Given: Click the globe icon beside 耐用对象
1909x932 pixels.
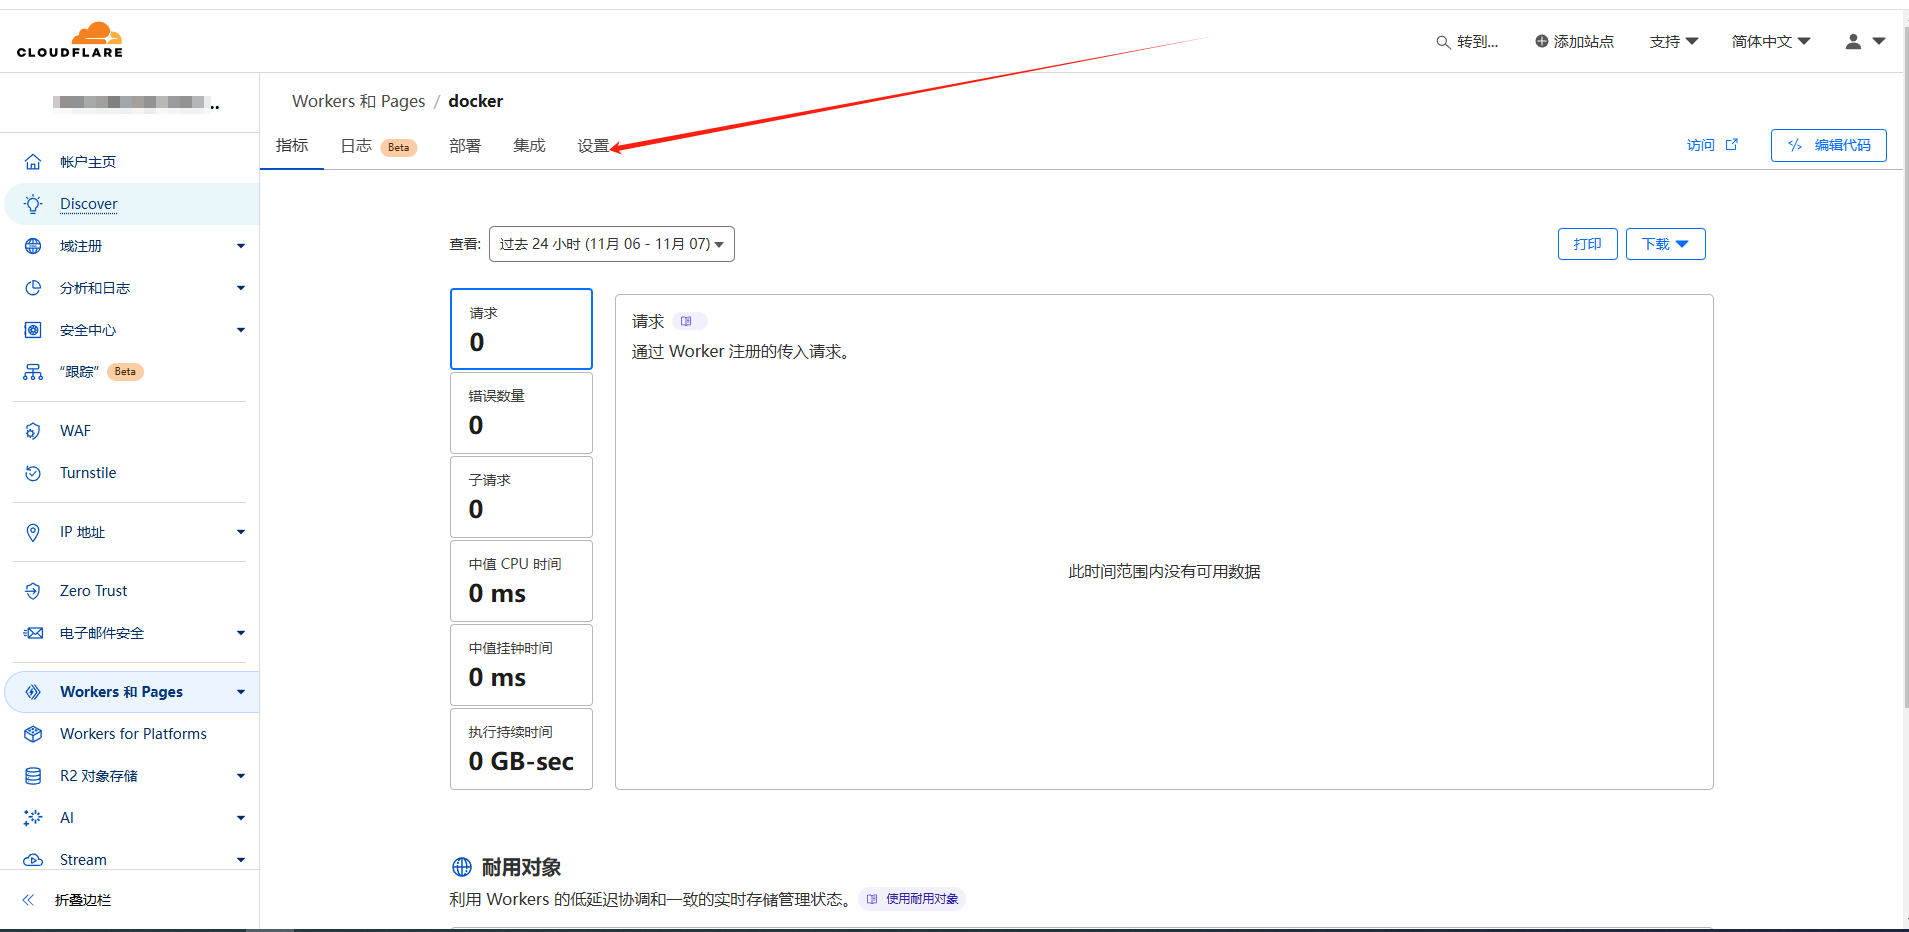Looking at the screenshot, I should point(462,867).
